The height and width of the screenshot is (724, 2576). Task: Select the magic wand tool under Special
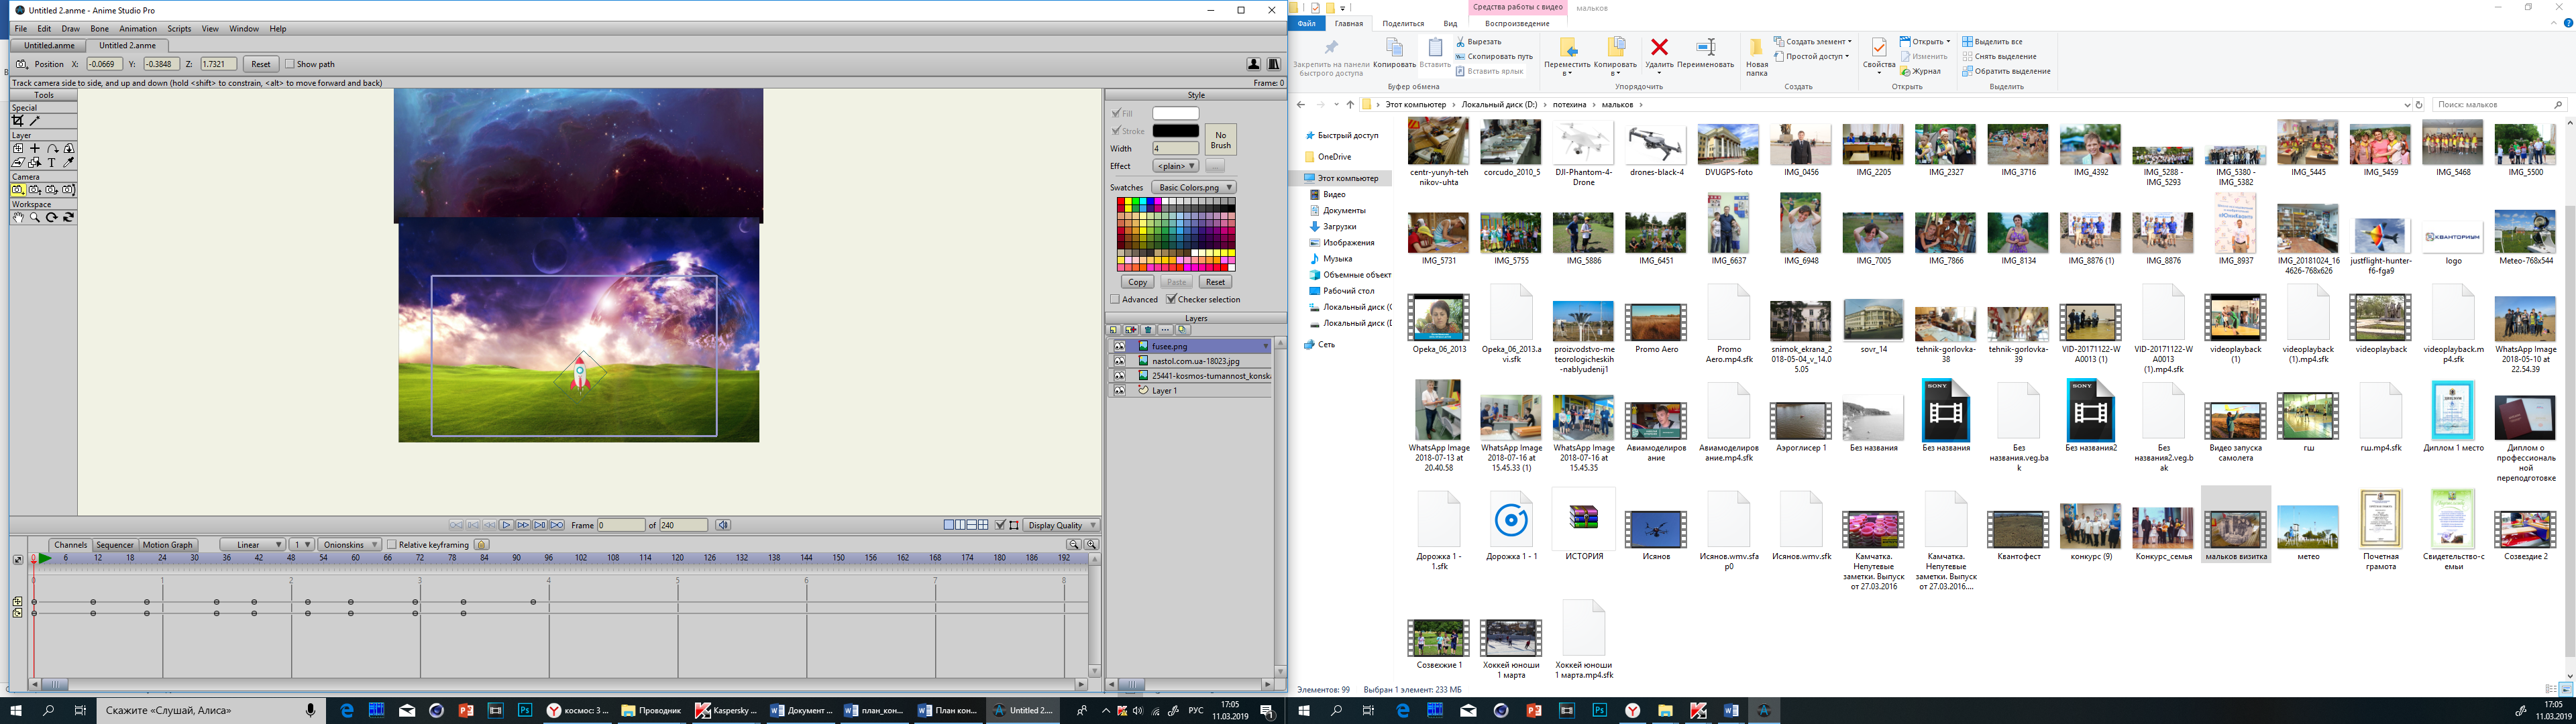[35, 120]
